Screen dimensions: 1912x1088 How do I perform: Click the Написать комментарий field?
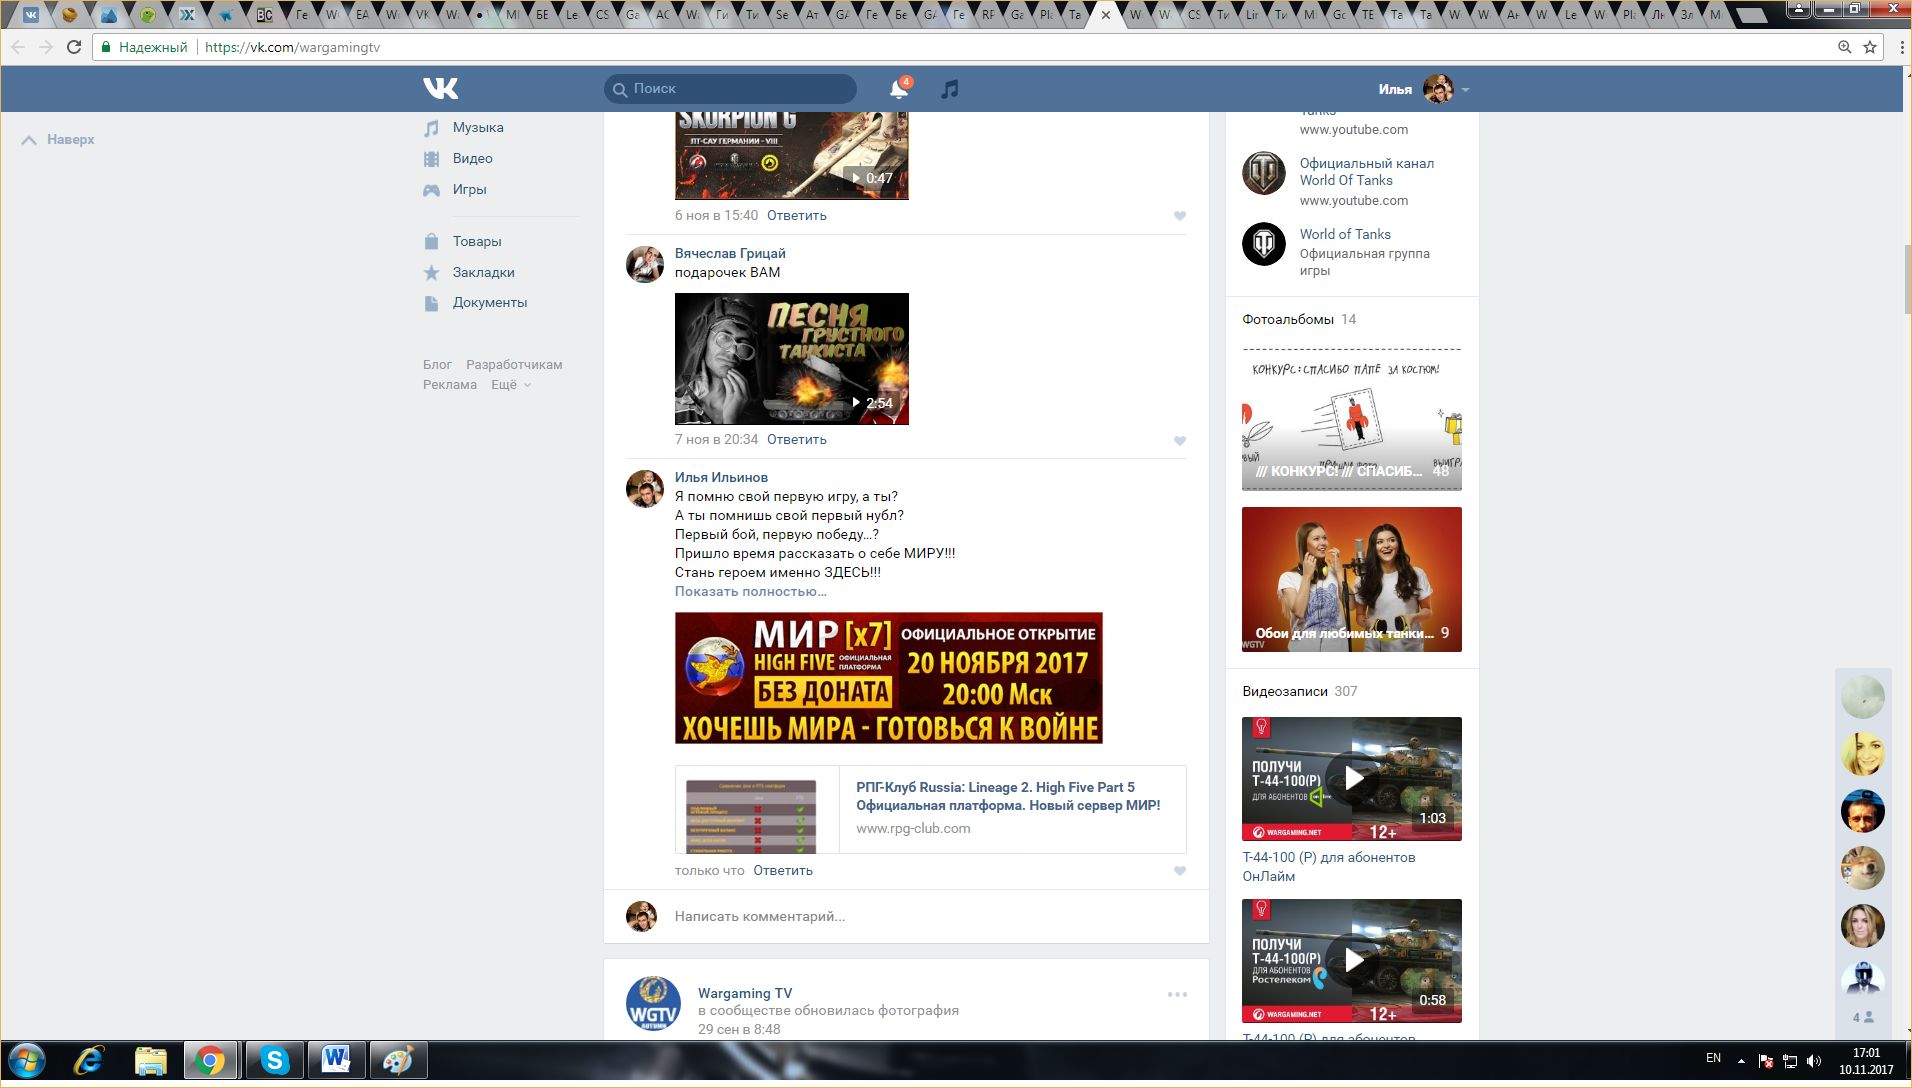(x=900, y=916)
